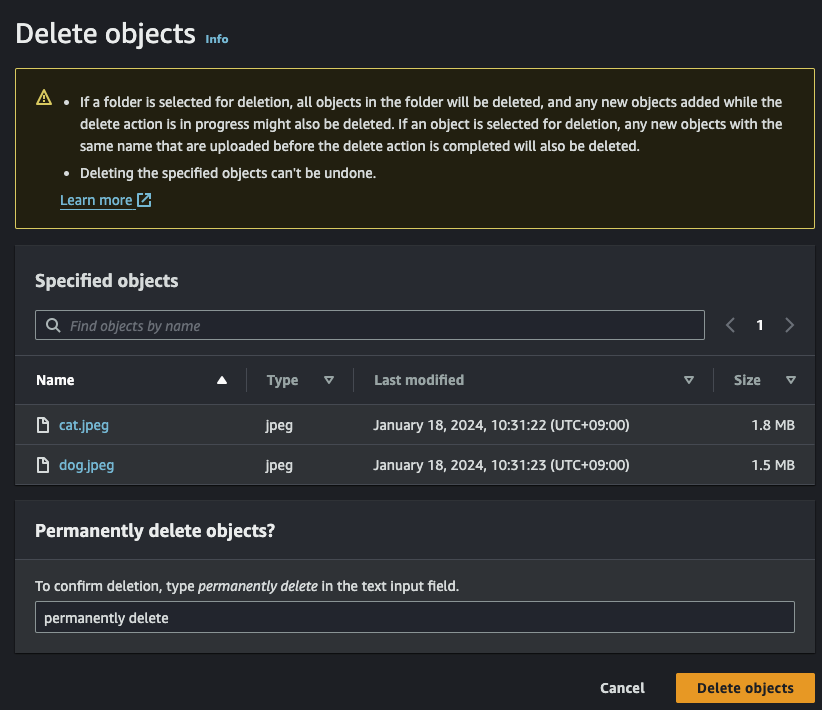Image resolution: width=822 pixels, height=710 pixels.
Task: Click the warning triangle icon
Action: [44, 98]
